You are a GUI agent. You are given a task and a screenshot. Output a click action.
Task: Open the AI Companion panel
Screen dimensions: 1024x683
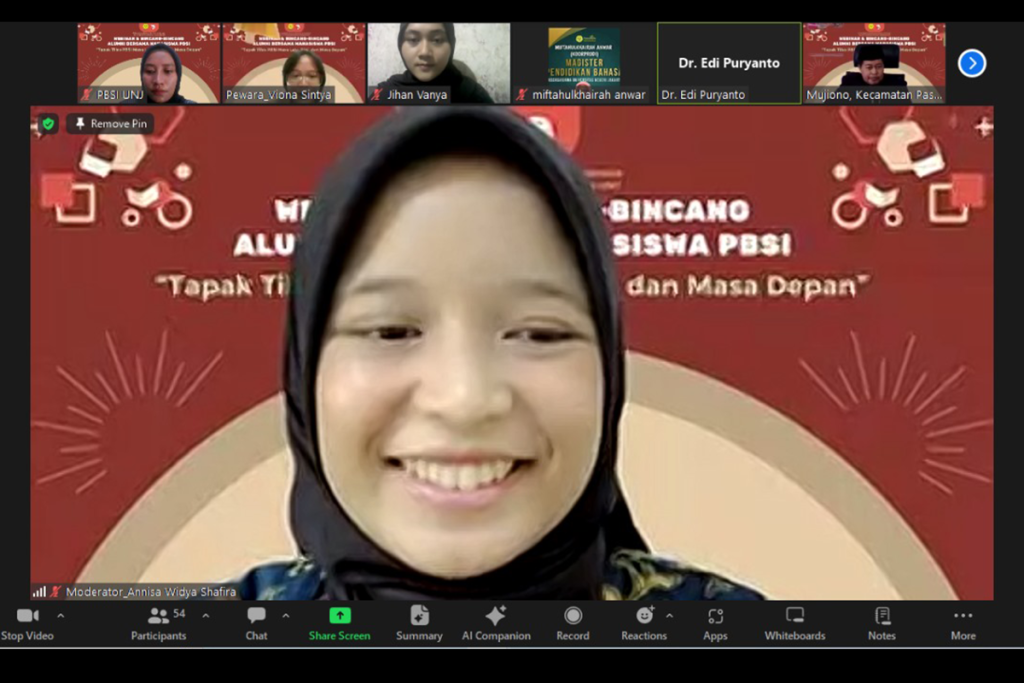(496, 623)
